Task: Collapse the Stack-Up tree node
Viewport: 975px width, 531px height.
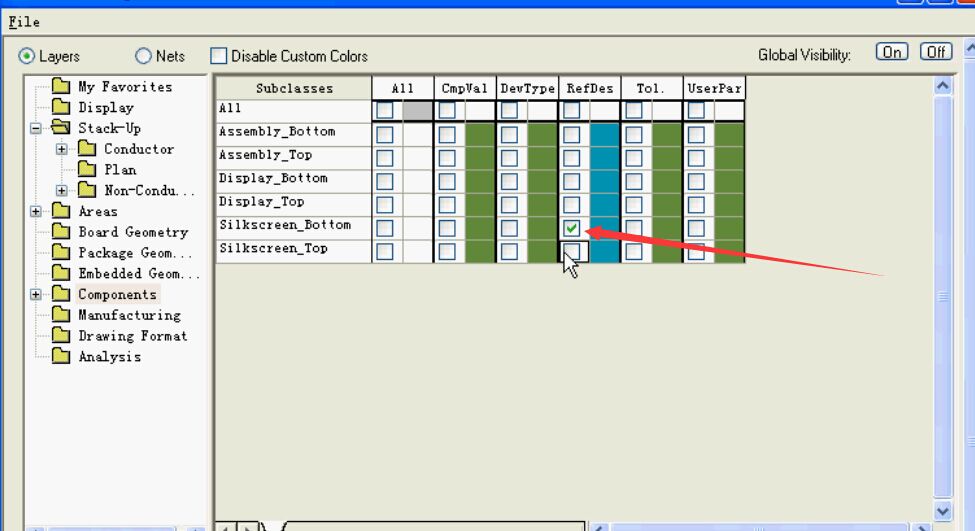Action: coord(36,128)
